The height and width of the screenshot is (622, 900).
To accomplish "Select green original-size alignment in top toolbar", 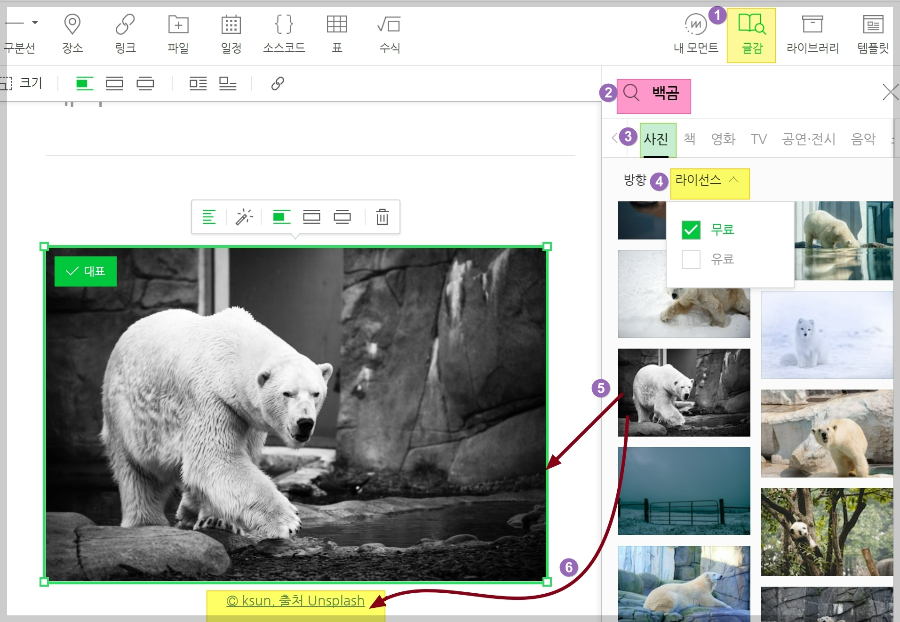I will [x=84, y=84].
